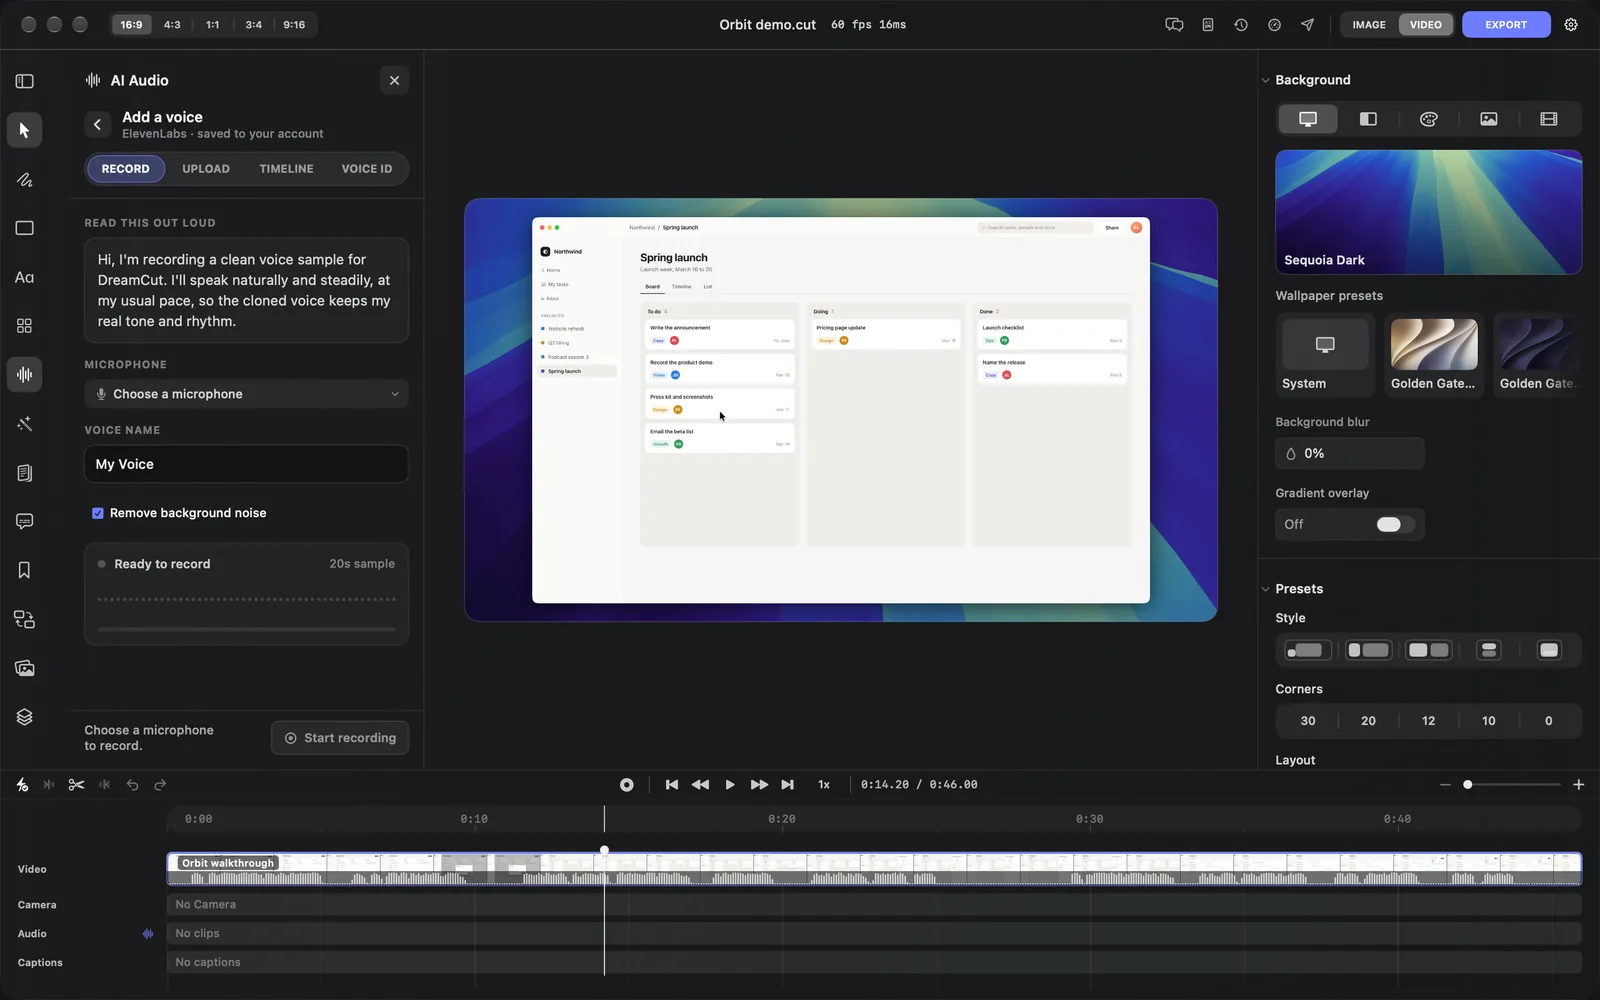This screenshot has width=1600, height=1000.
Task: Switch to IMAGE mode
Action: [x=1369, y=25]
